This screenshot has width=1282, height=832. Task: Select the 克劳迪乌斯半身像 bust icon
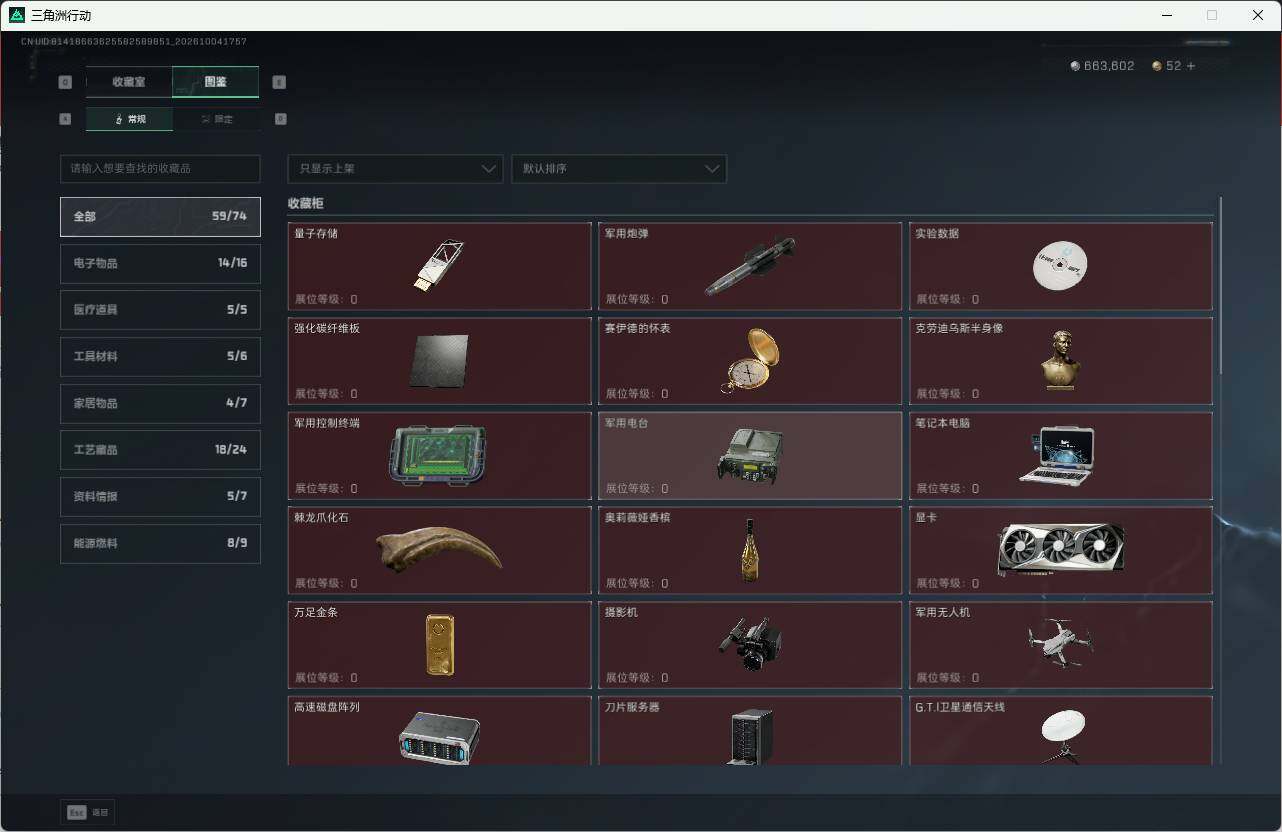pyautogui.click(x=1060, y=360)
